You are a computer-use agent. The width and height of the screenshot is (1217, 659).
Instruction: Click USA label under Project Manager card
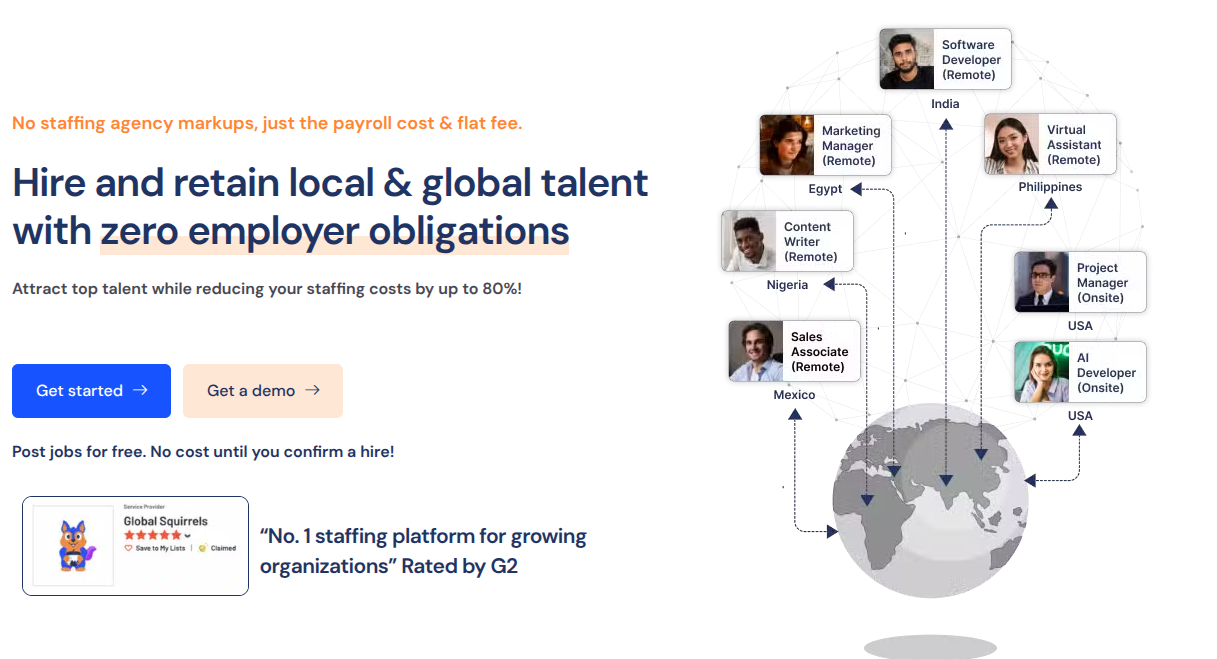[x=1080, y=326]
